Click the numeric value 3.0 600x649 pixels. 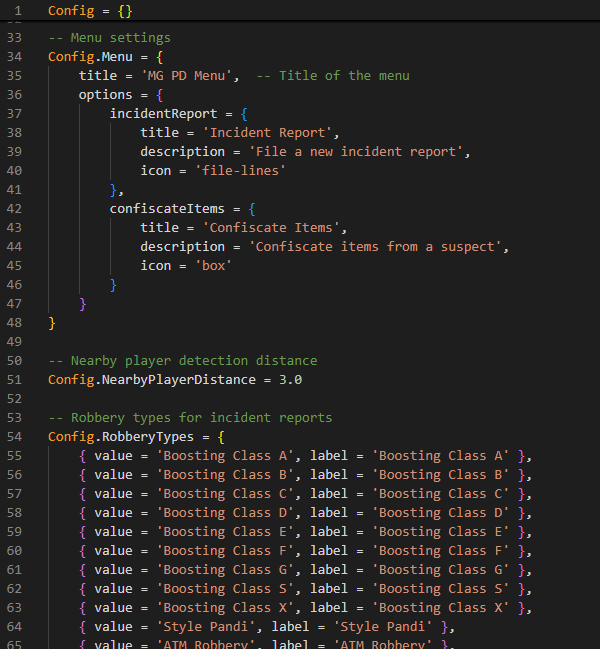tap(290, 380)
